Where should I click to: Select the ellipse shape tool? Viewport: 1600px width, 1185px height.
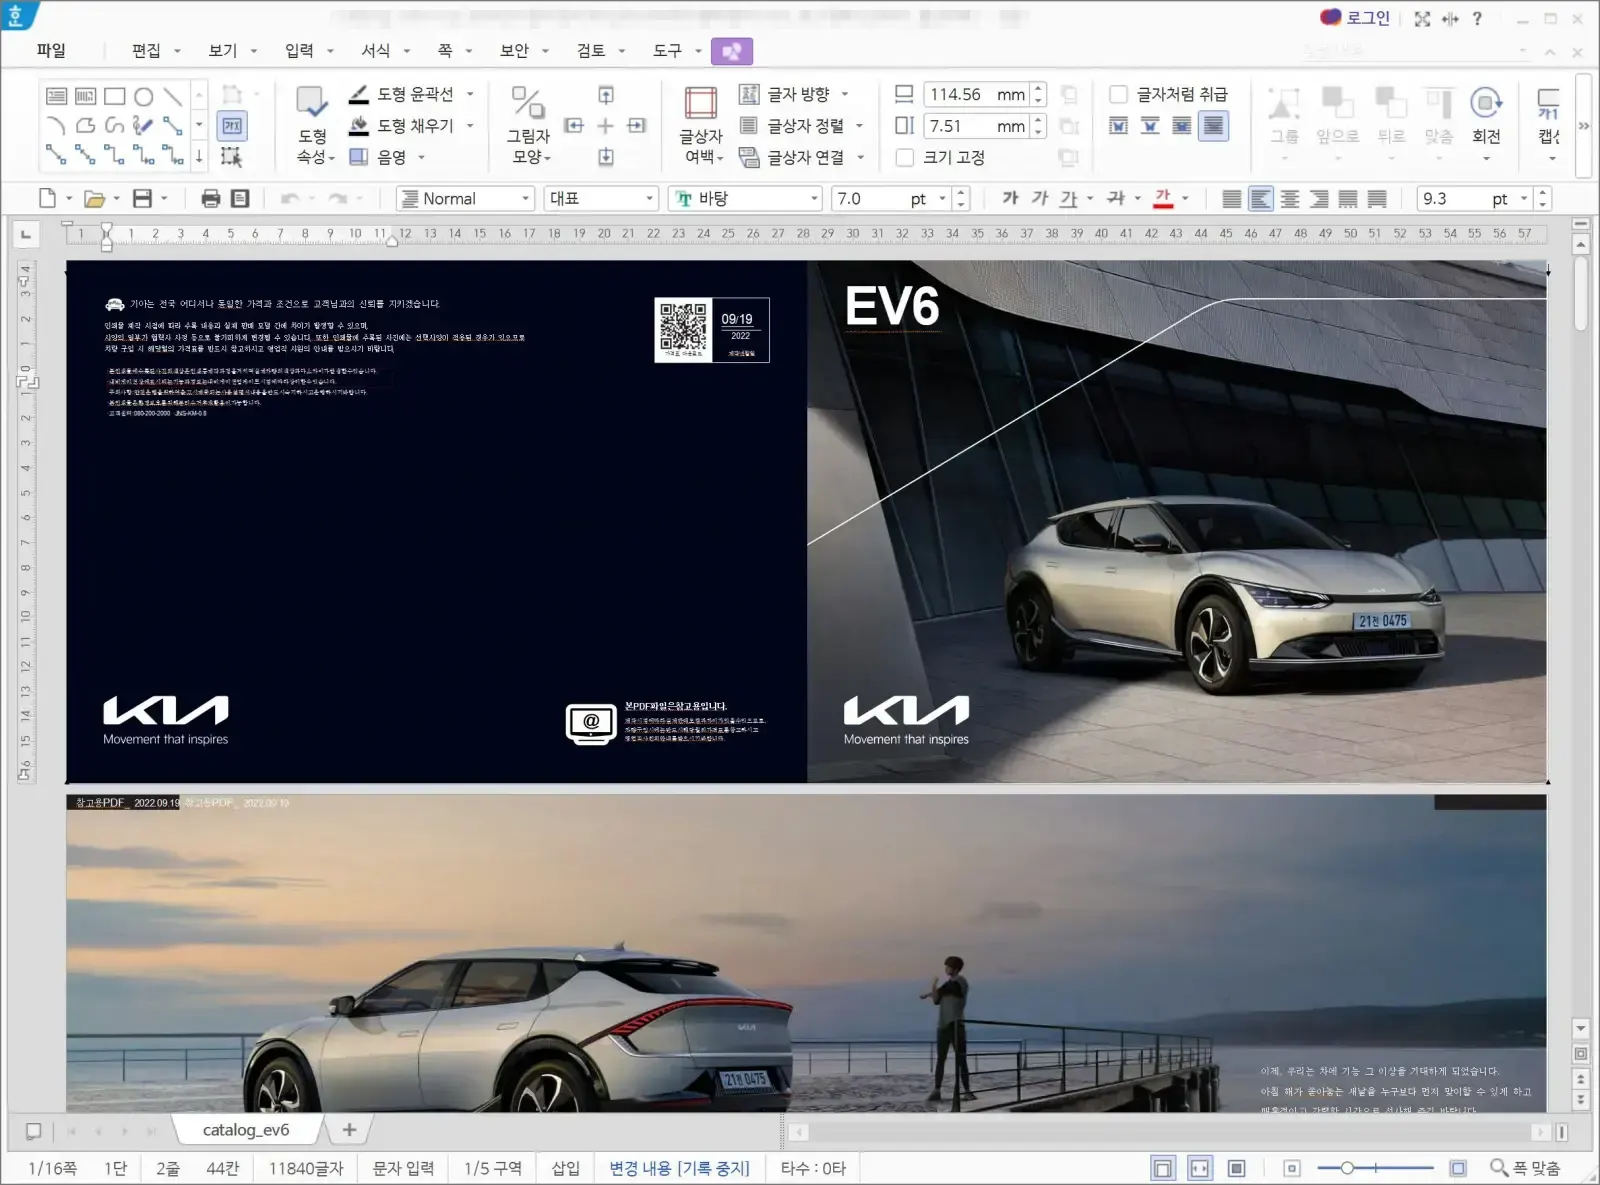coord(144,96)
